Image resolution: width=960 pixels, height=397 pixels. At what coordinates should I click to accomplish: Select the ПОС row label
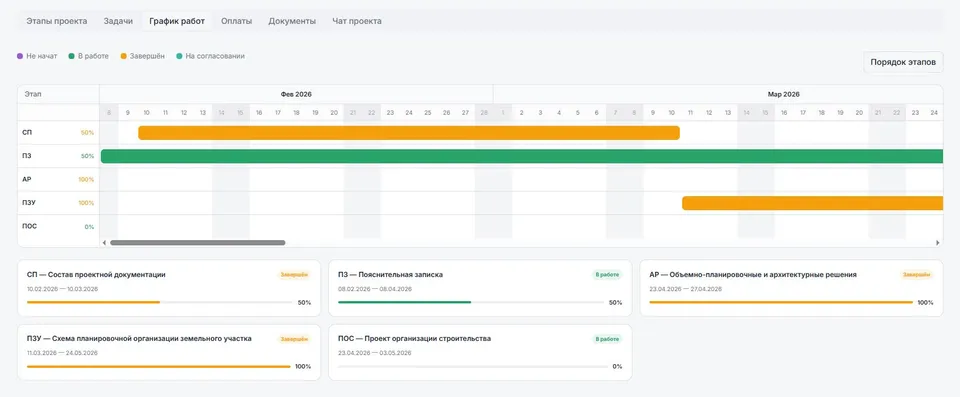29,226
